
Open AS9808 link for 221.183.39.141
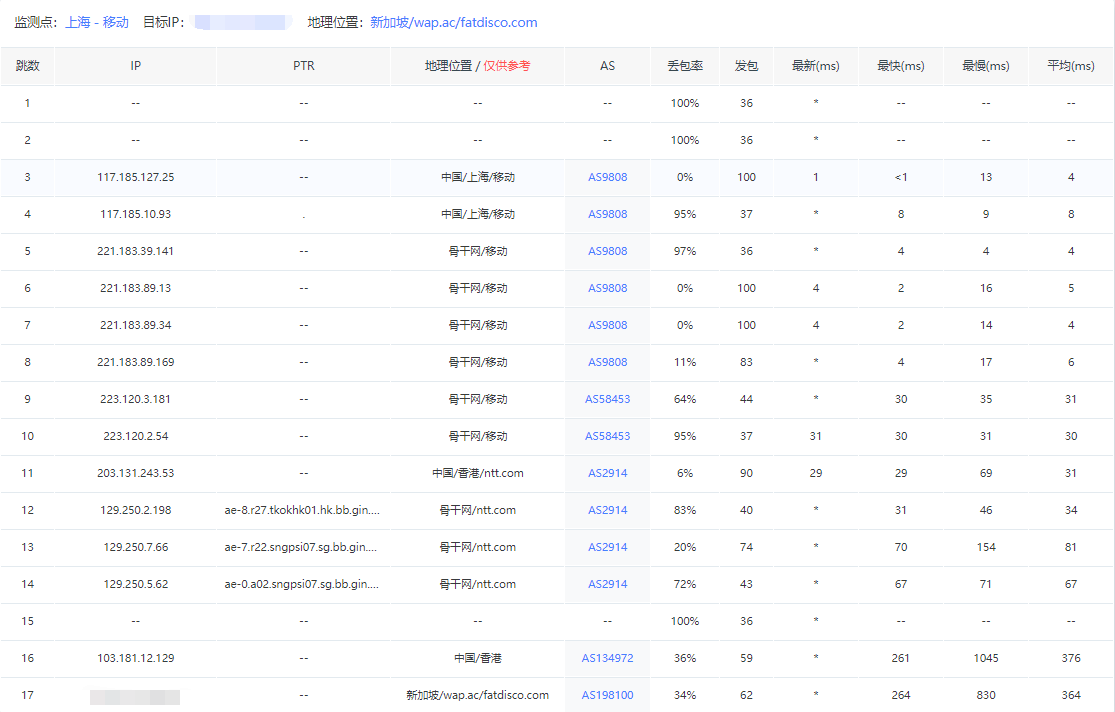point(607,251)
